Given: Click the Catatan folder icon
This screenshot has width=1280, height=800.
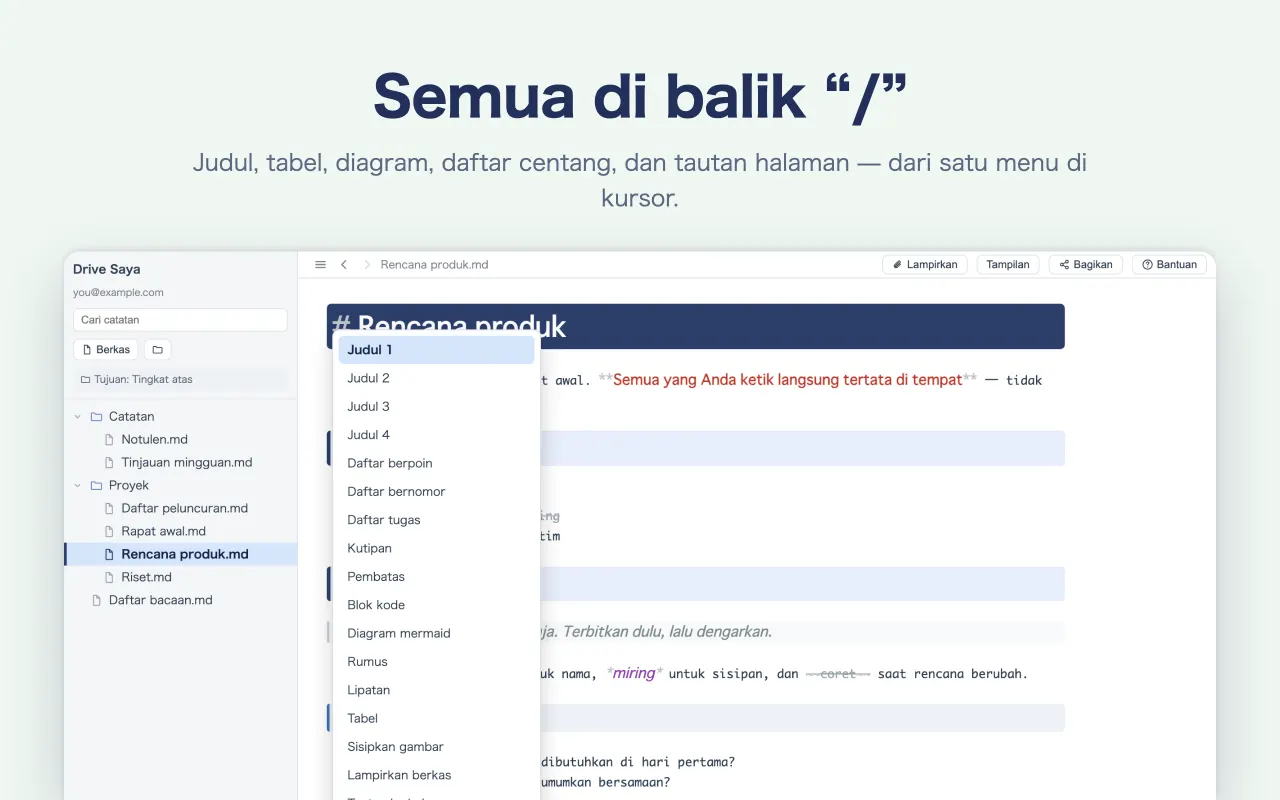Looking at the screenshot, I should [x=96, y=416].
